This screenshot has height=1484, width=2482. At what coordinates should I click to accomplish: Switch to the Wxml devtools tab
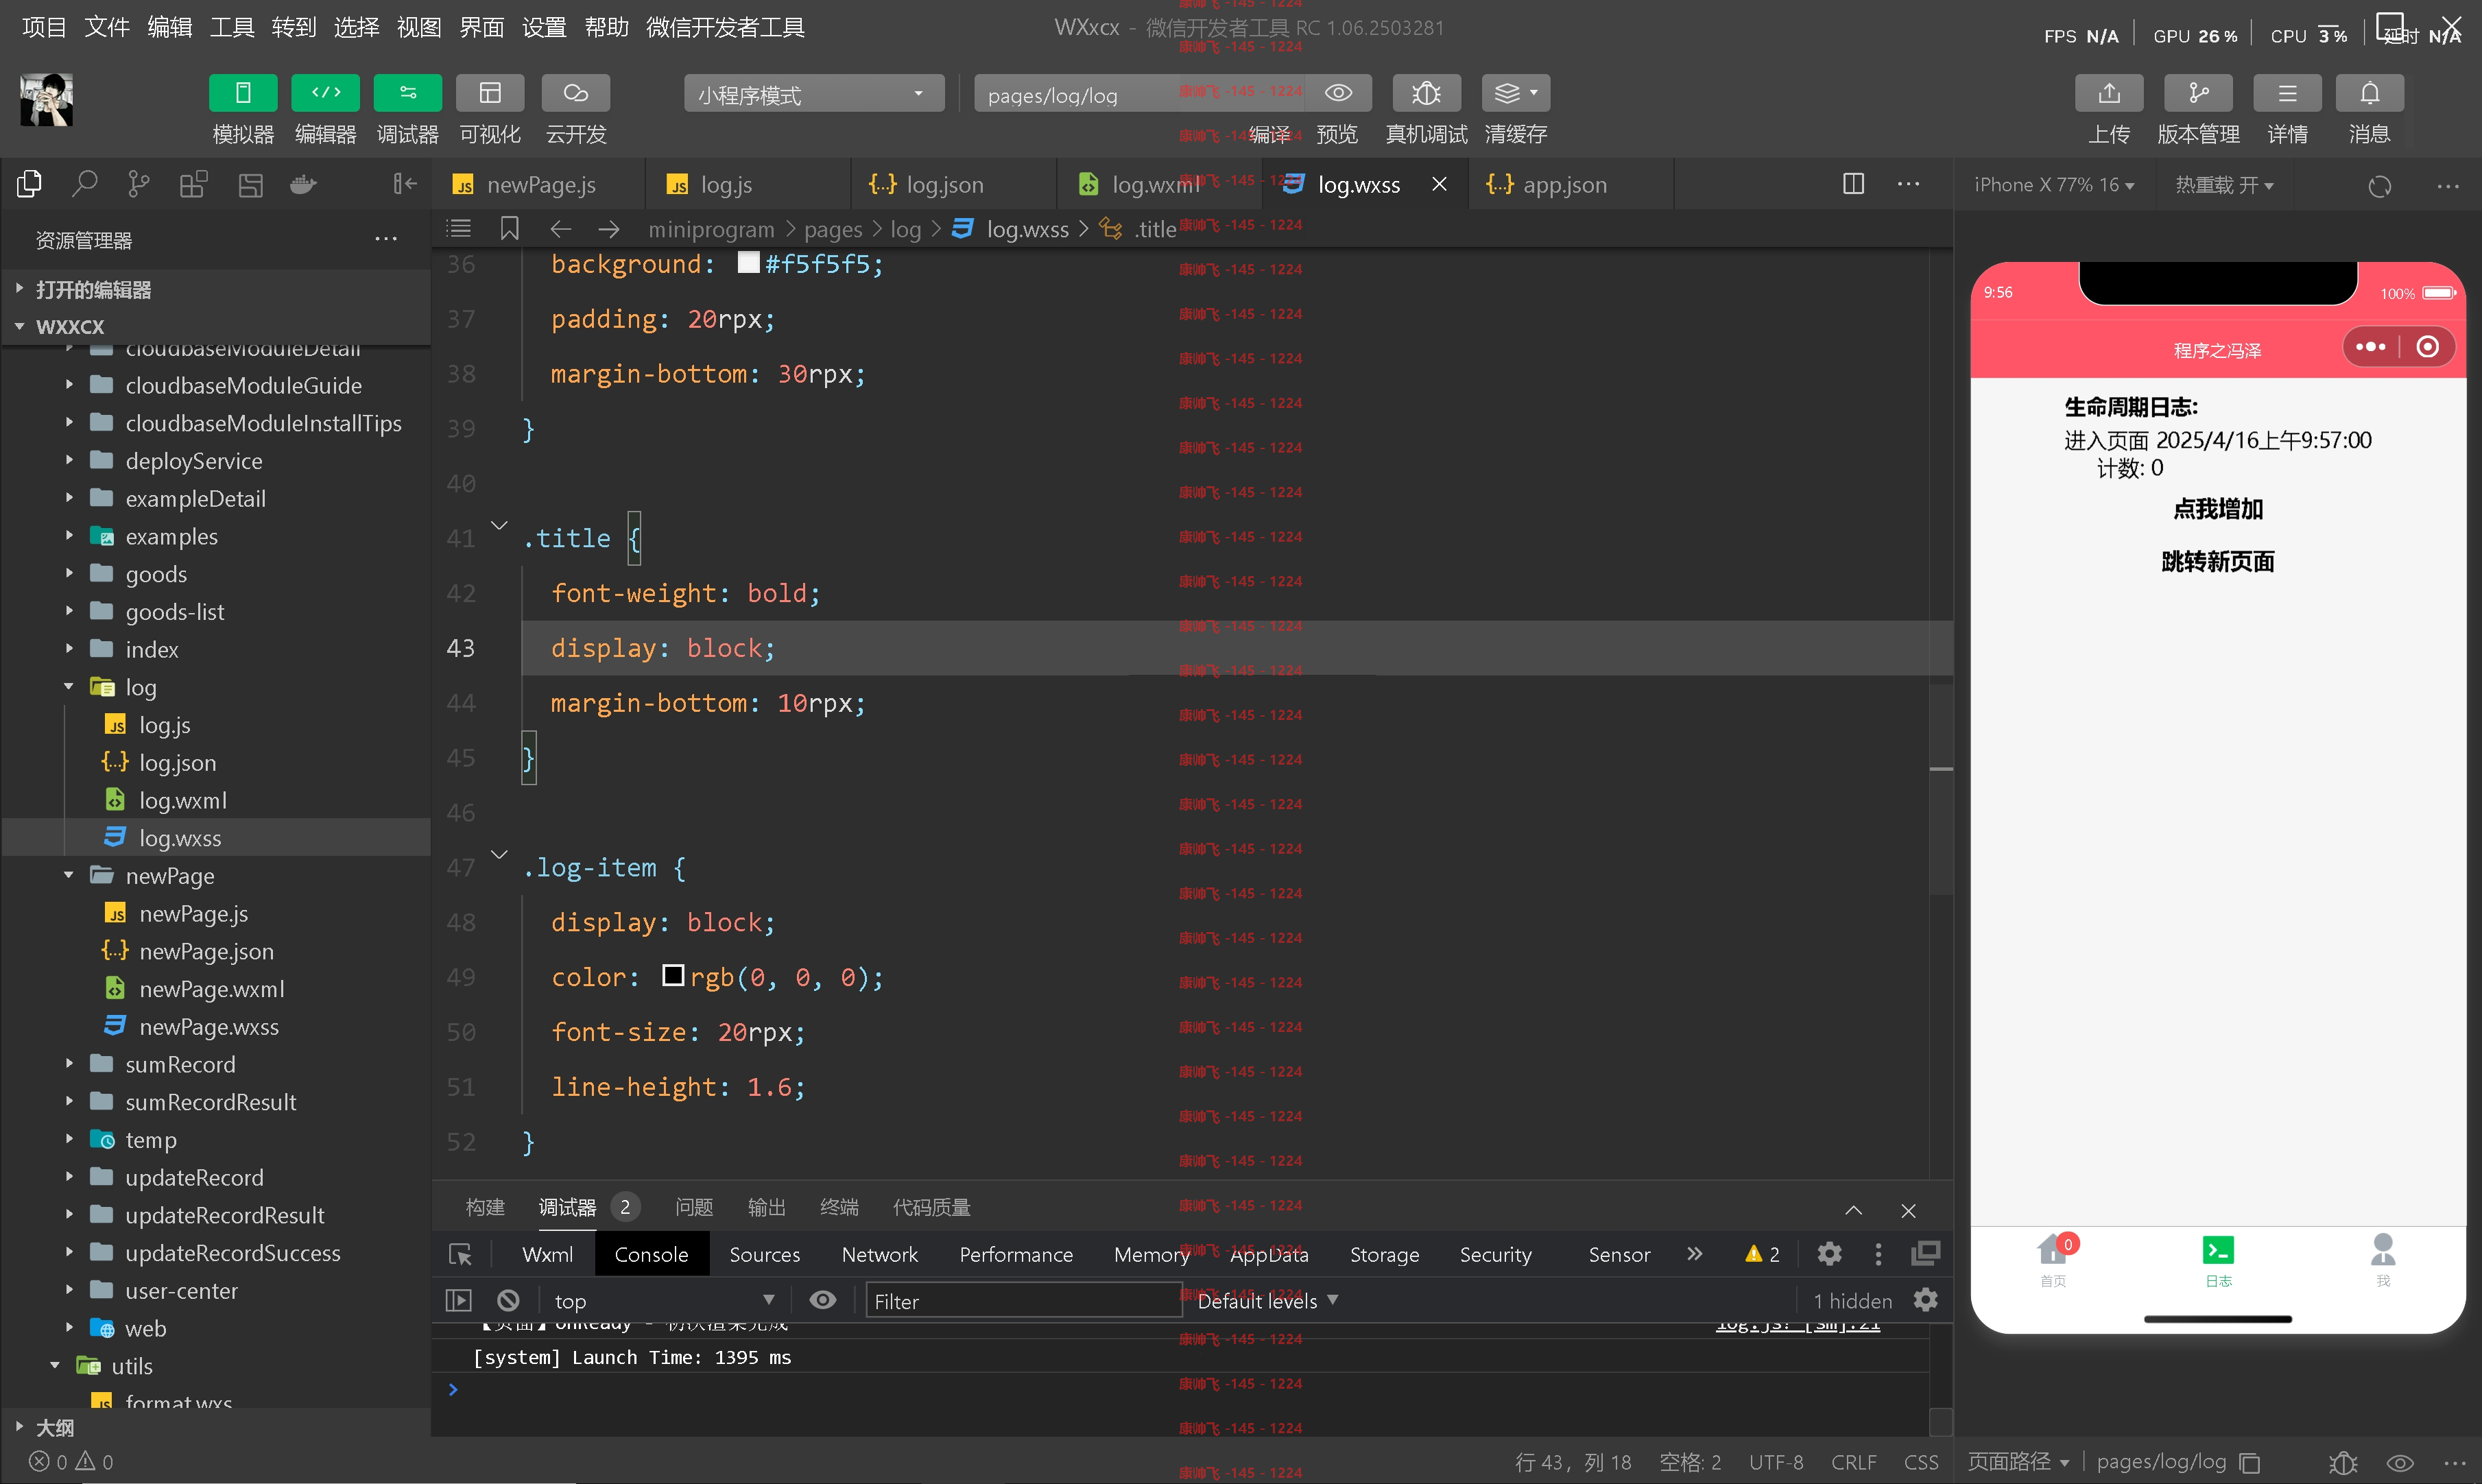[547, 1254]
